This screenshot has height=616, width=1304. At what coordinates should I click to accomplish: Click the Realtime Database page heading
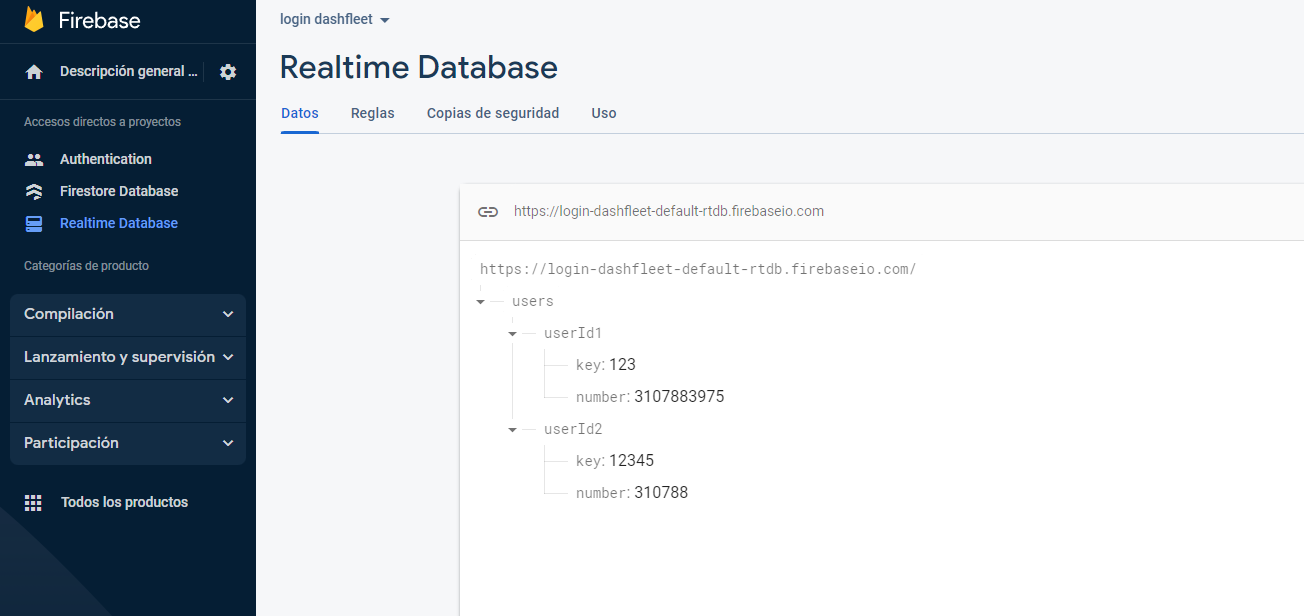click(419, 67)
